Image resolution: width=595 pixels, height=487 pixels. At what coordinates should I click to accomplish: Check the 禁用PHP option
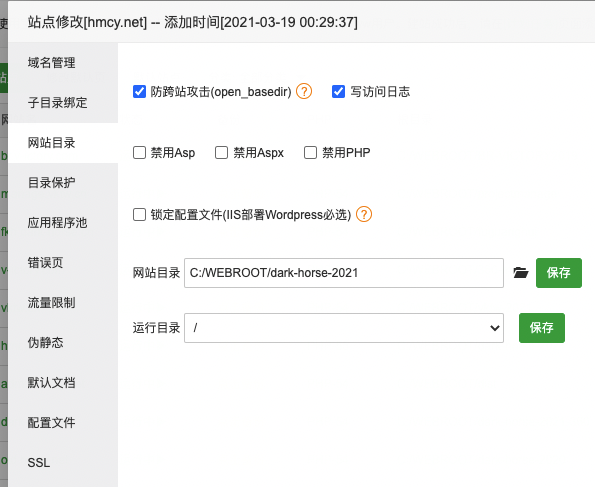point(310,153)
